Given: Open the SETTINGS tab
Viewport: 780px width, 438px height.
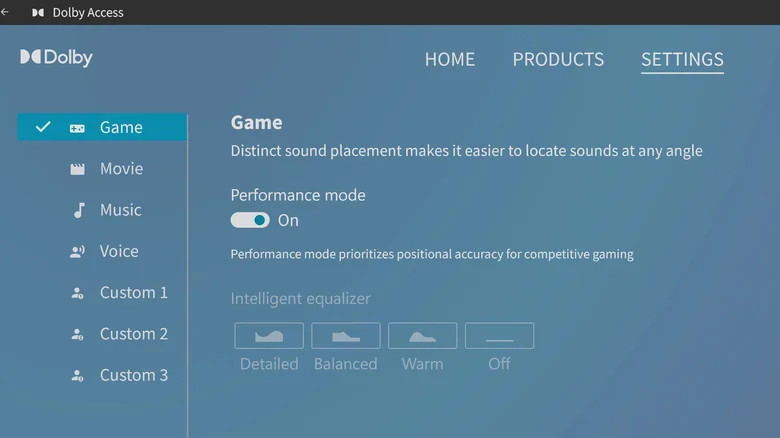Looking at the screenshot, I should pyautogui.click(x=682, y=60).
